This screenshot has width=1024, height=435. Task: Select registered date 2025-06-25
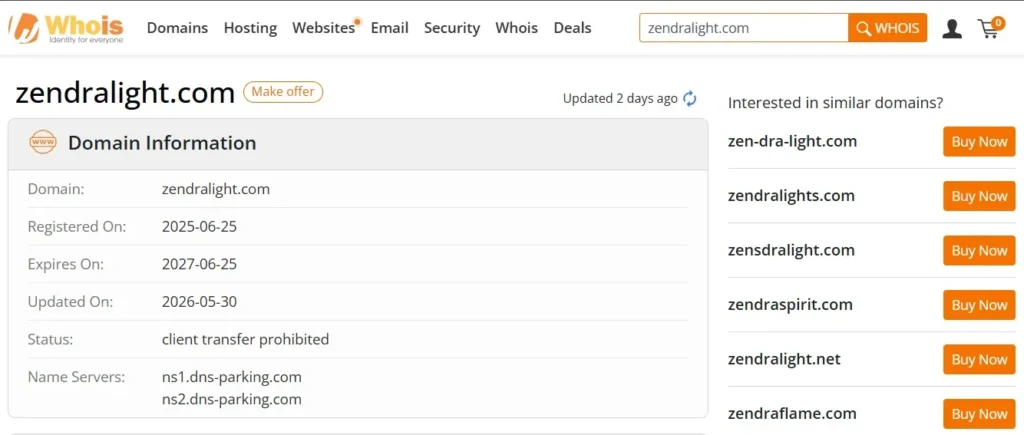click(199, 227)
